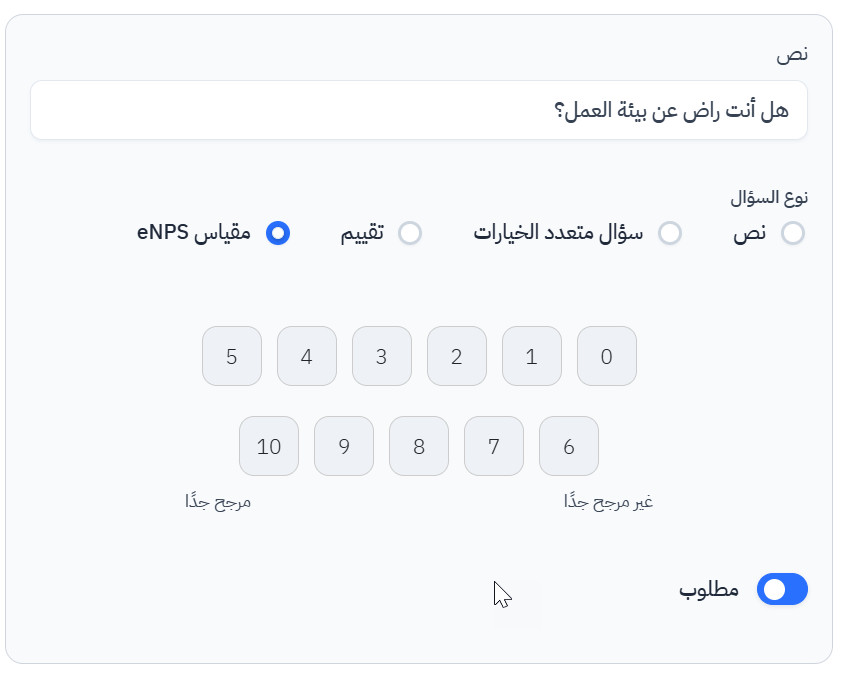This screenshot has height=681, width=841.
Task: Choose score 2 on the eNPS scale
Action: [457, 356]
